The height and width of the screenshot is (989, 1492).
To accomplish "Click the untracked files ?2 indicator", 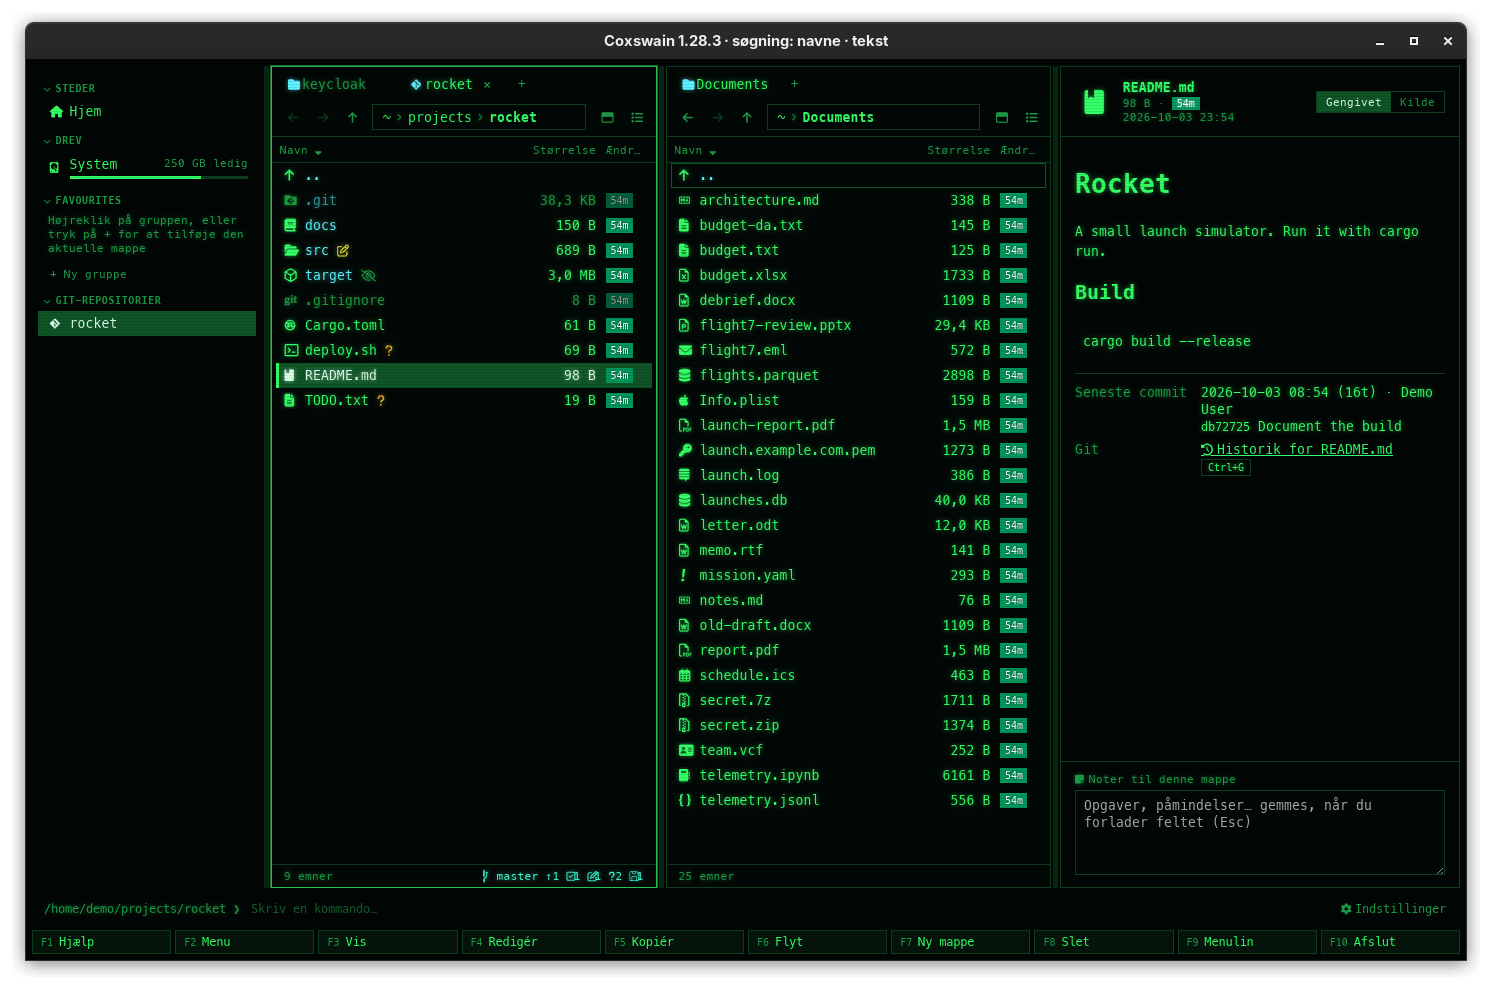I will coord(615,877).
